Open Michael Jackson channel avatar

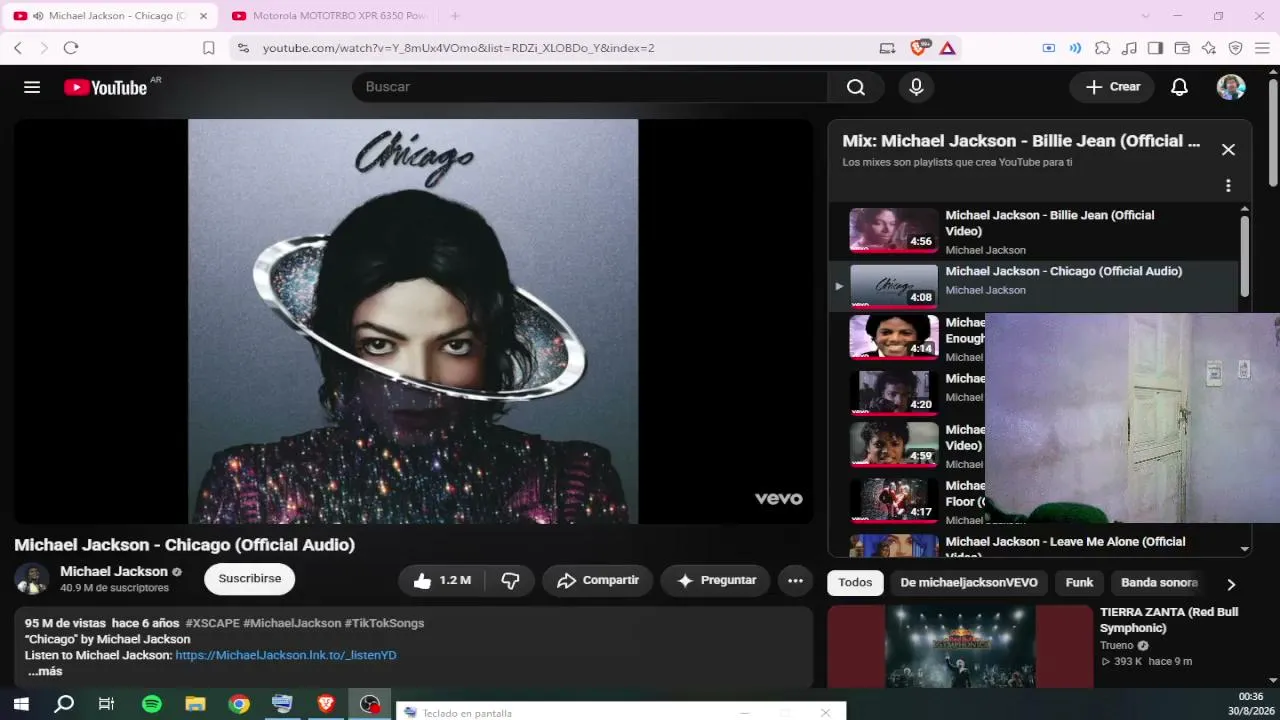point(32,579)
